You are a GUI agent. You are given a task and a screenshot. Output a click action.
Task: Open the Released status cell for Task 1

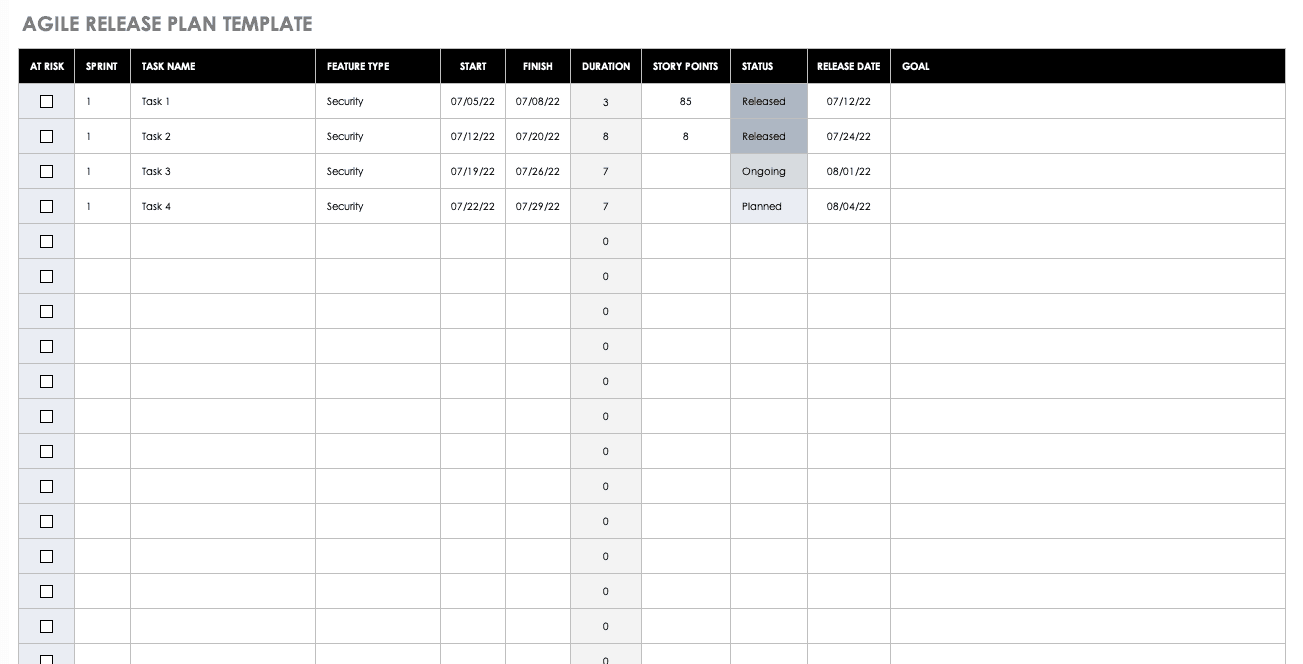click(768, 101)
